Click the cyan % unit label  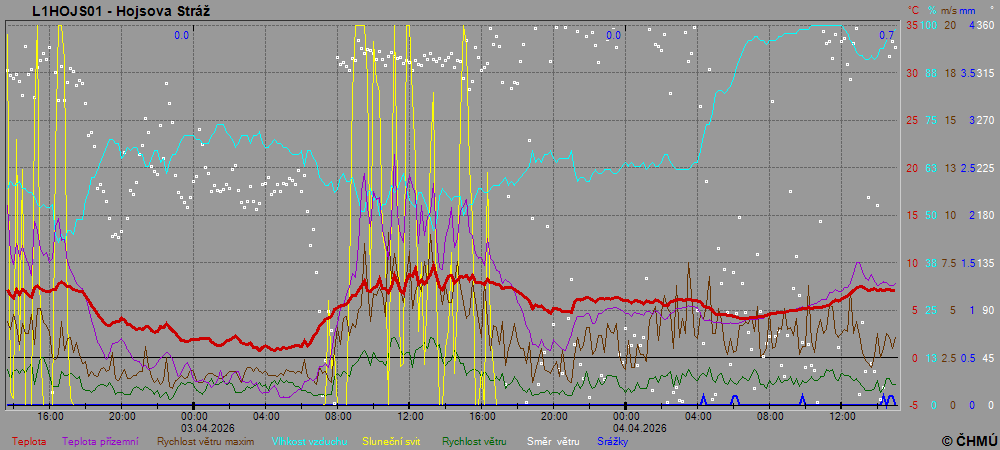(x=932, y=9)
